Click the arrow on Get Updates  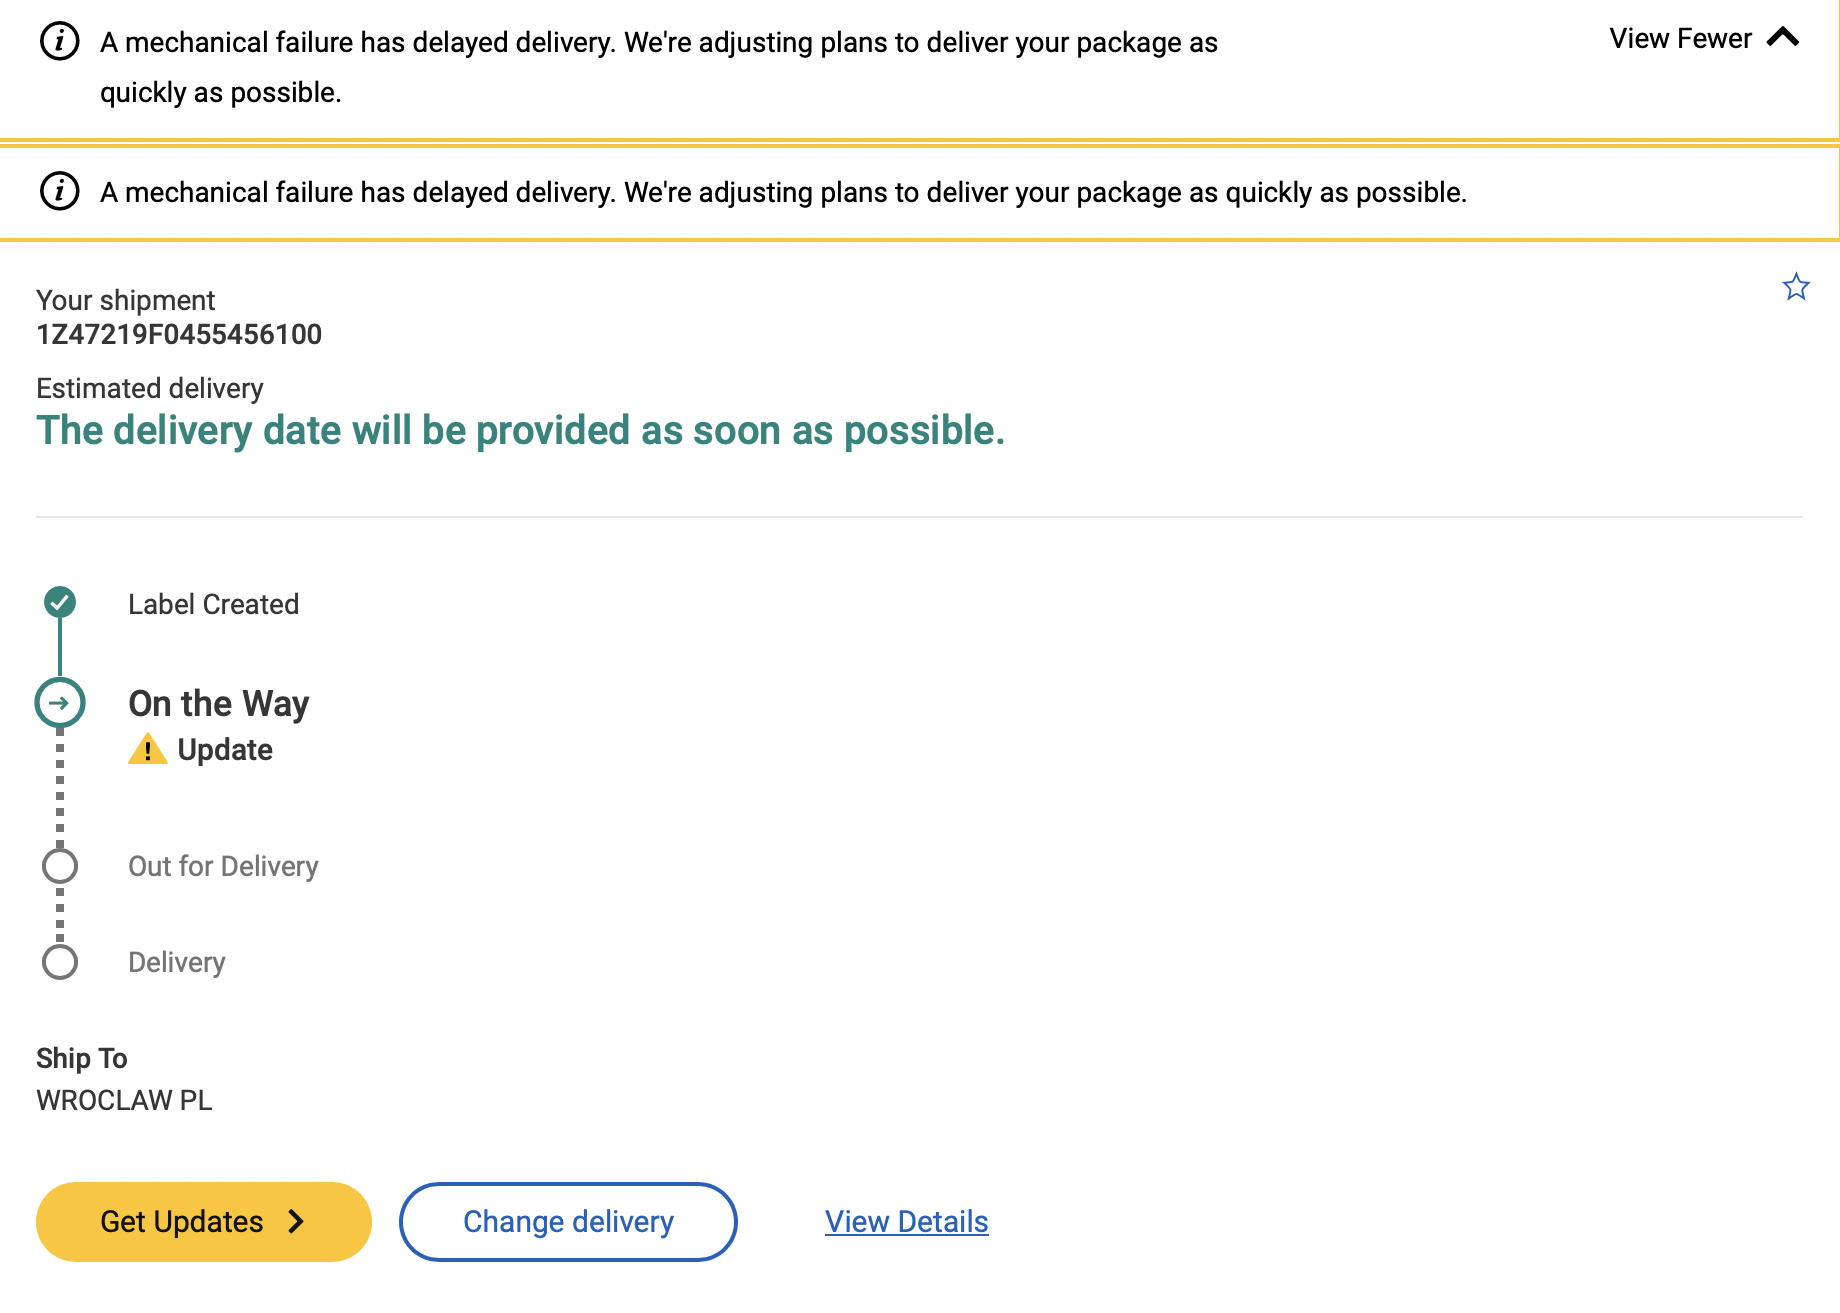coord(296,1221)
